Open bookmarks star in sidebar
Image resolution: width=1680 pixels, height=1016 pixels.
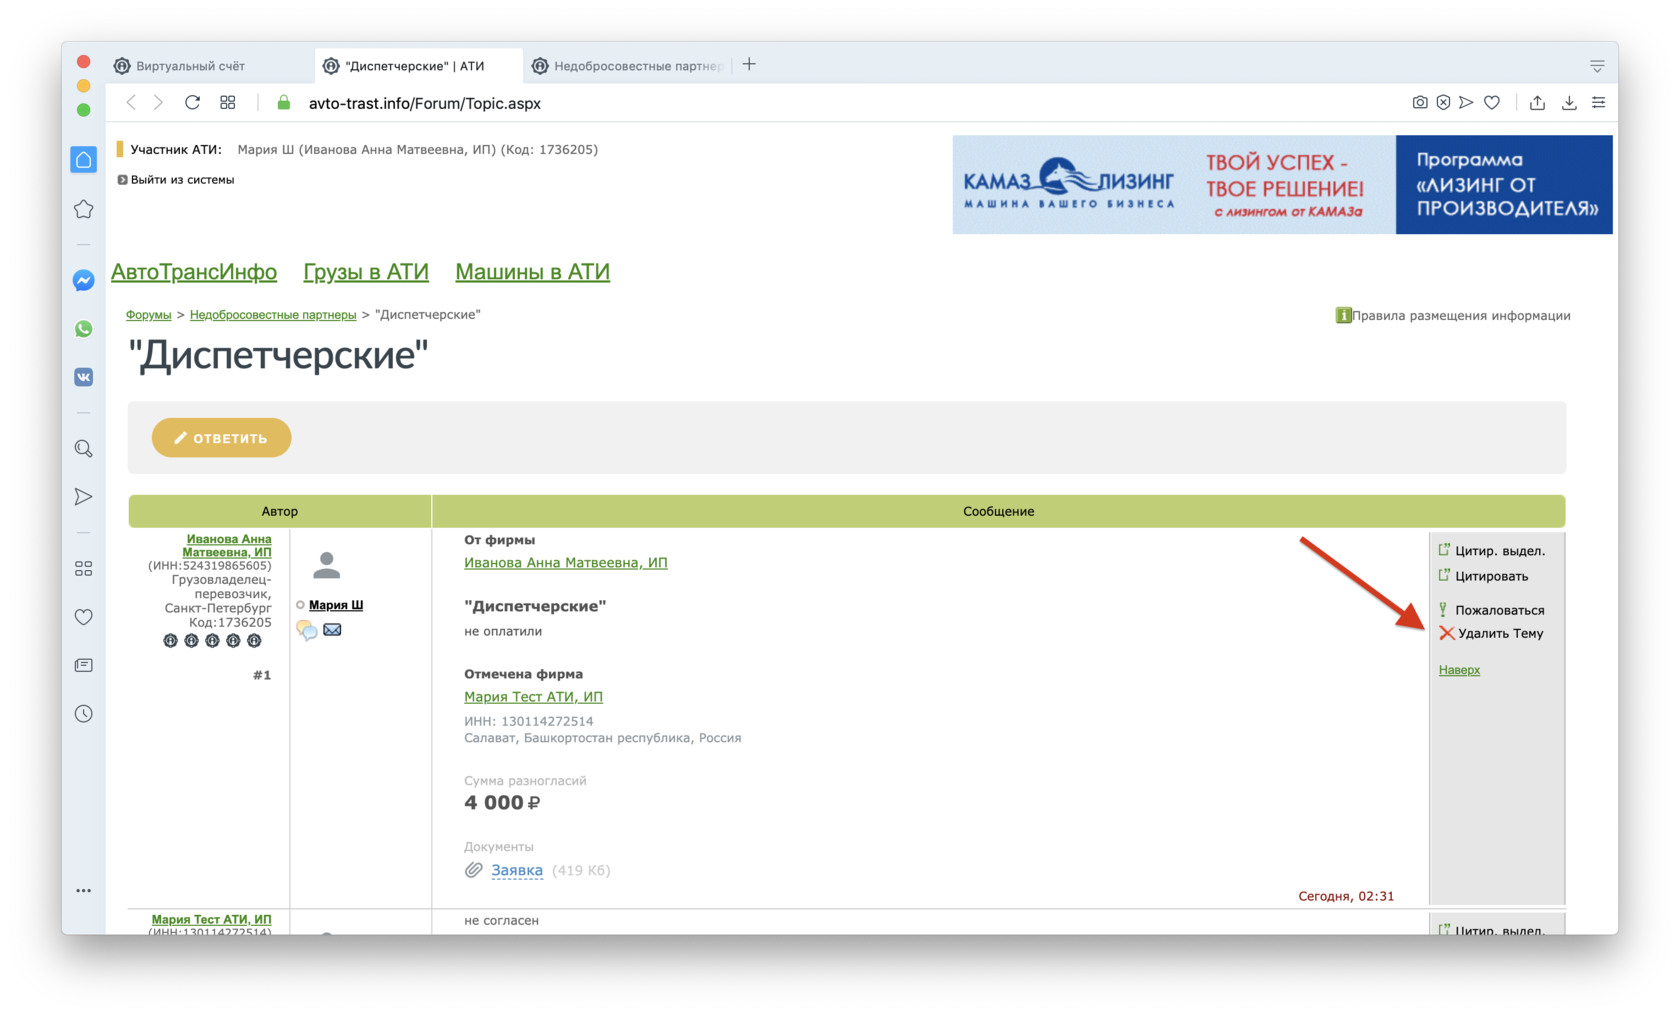[x=84, y=209]
